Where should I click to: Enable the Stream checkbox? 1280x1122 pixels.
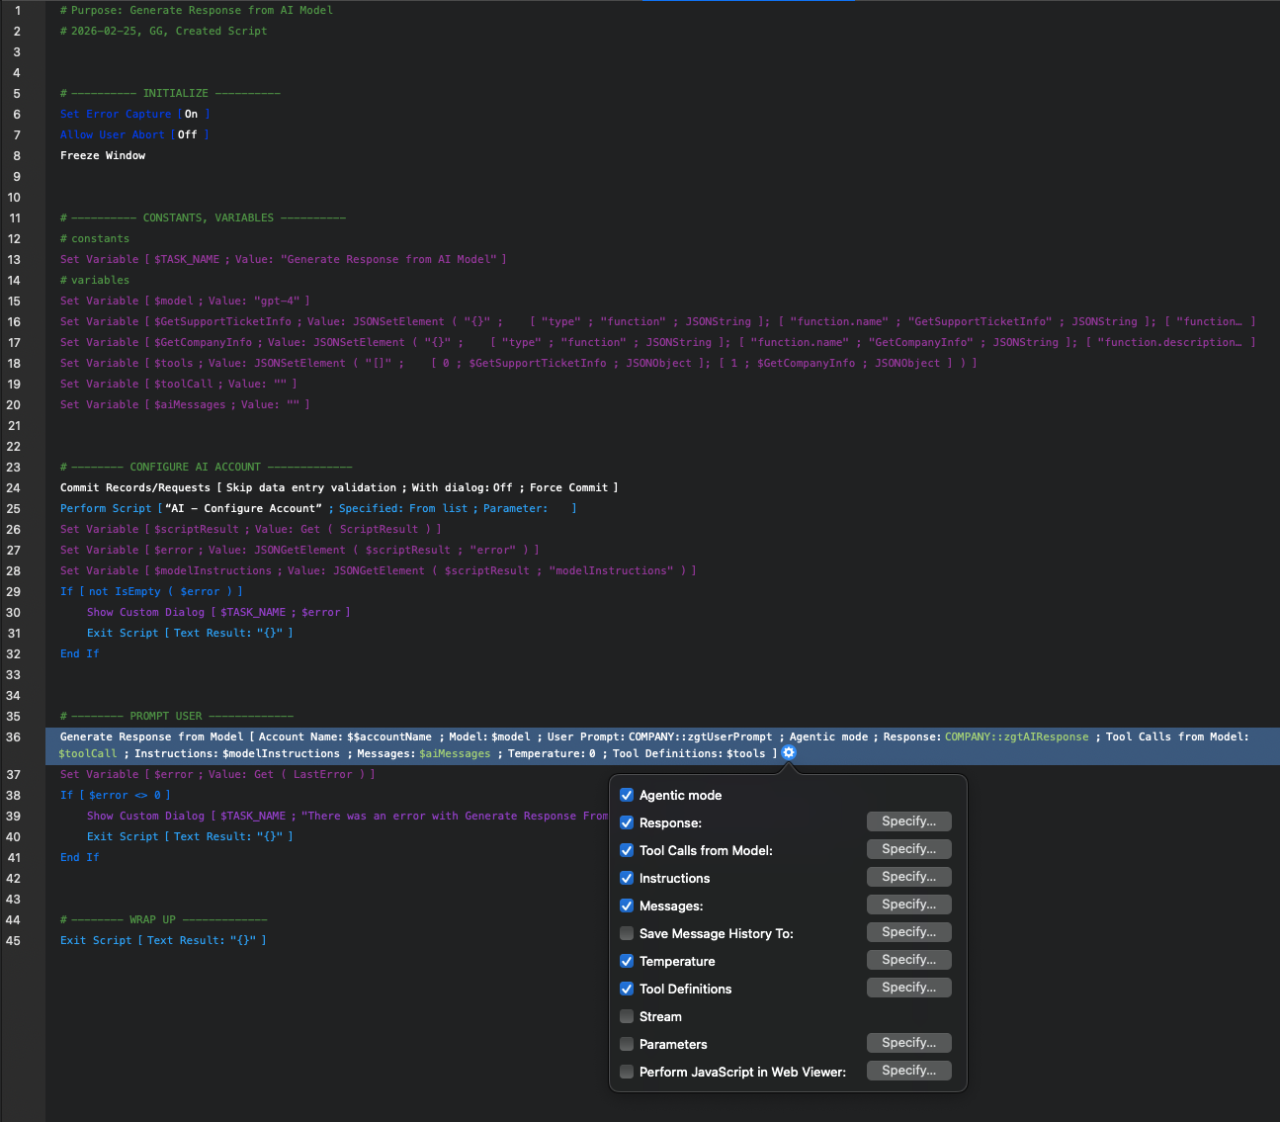pyautogui.click(x=627, y=1017)
